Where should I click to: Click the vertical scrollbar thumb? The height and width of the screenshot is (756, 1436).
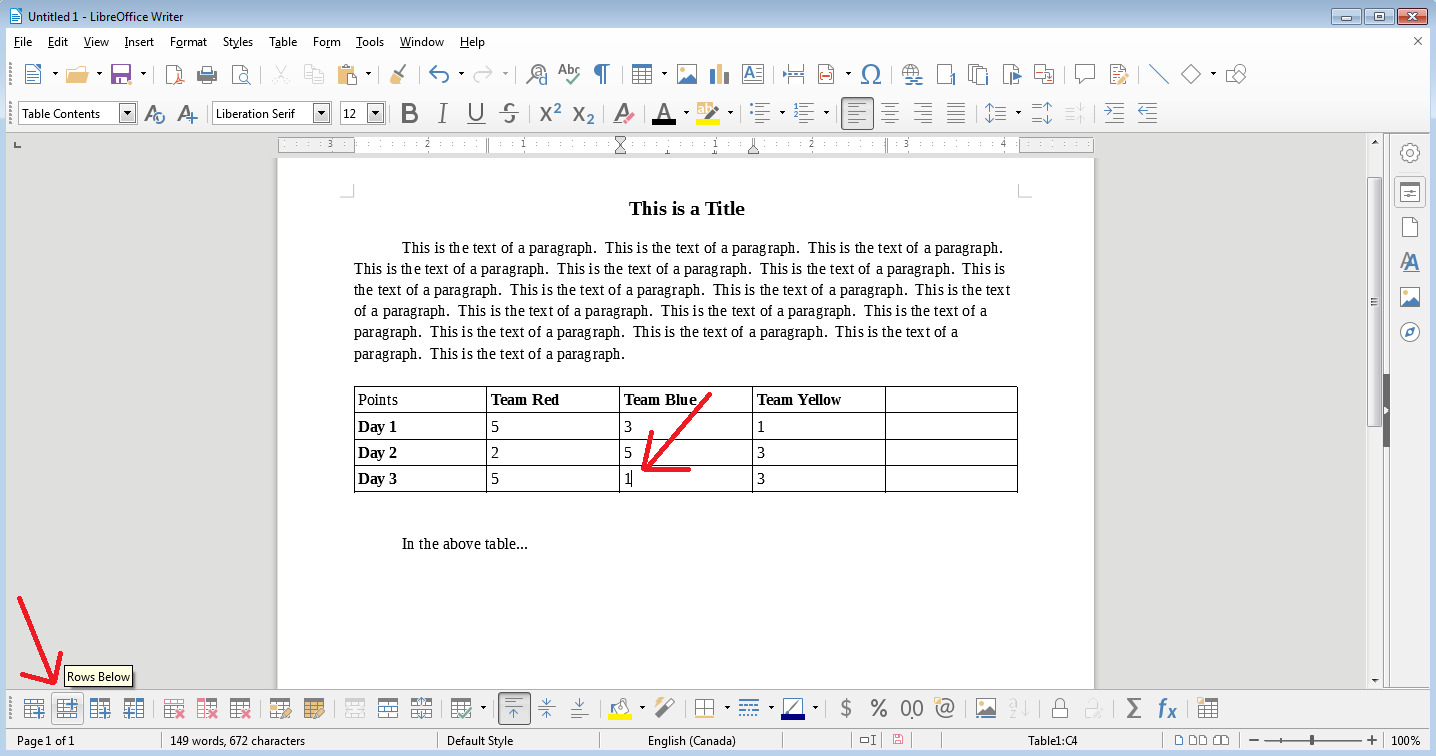click(1374, 300)
